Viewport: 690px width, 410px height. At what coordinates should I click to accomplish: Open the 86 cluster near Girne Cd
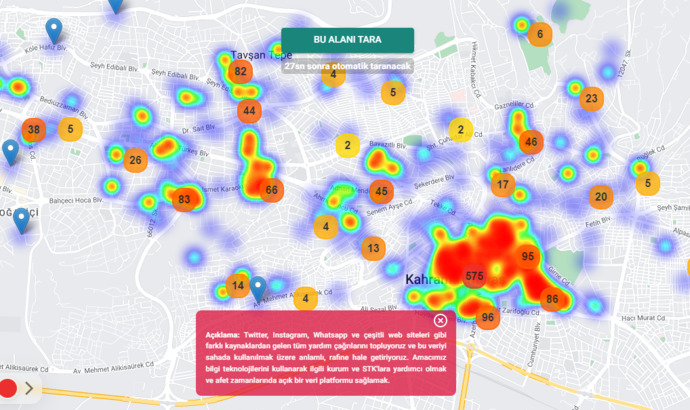tap(552, 300)
